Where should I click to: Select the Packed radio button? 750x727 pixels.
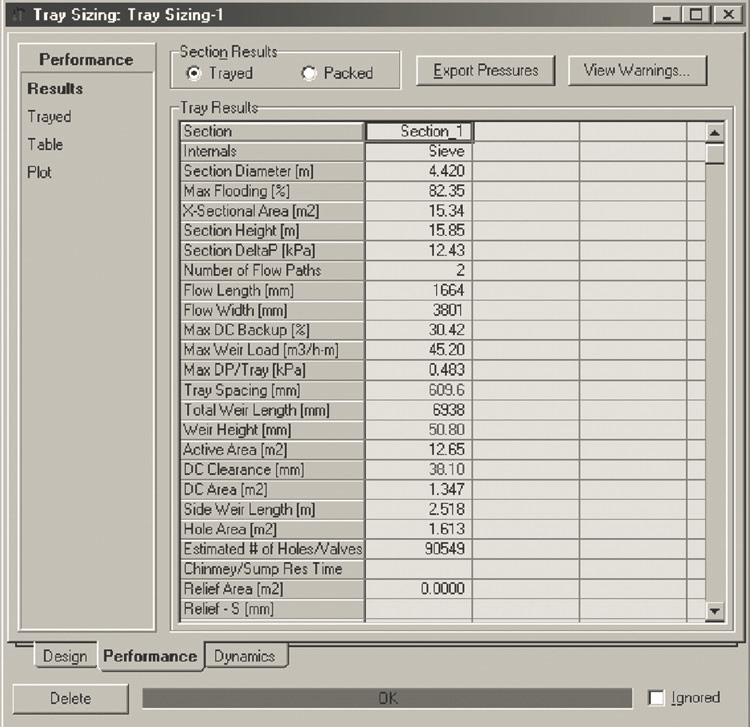(309, 73)
